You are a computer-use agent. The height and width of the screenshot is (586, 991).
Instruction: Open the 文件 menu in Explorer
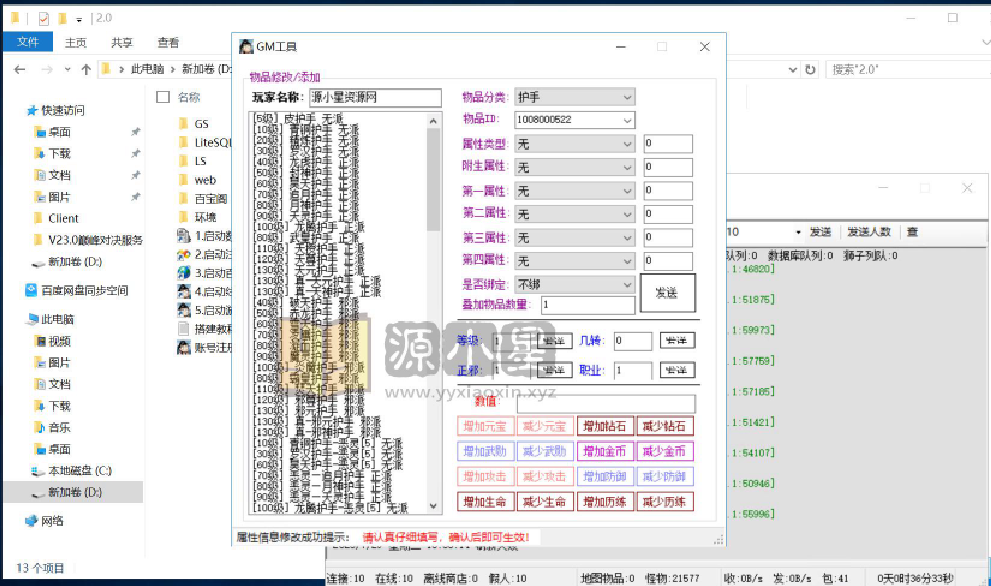[x=28, y=42]
